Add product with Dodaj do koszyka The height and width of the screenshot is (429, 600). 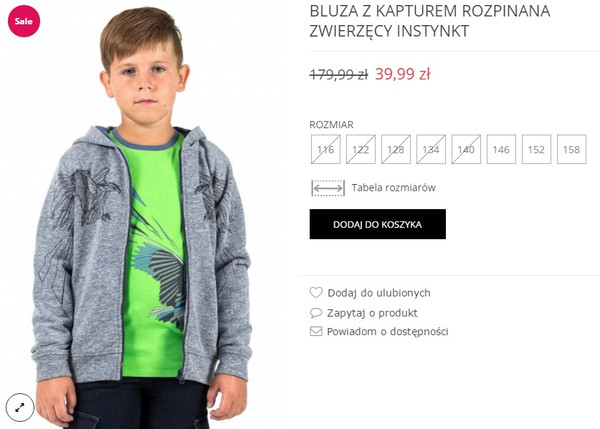pos(378,224)
